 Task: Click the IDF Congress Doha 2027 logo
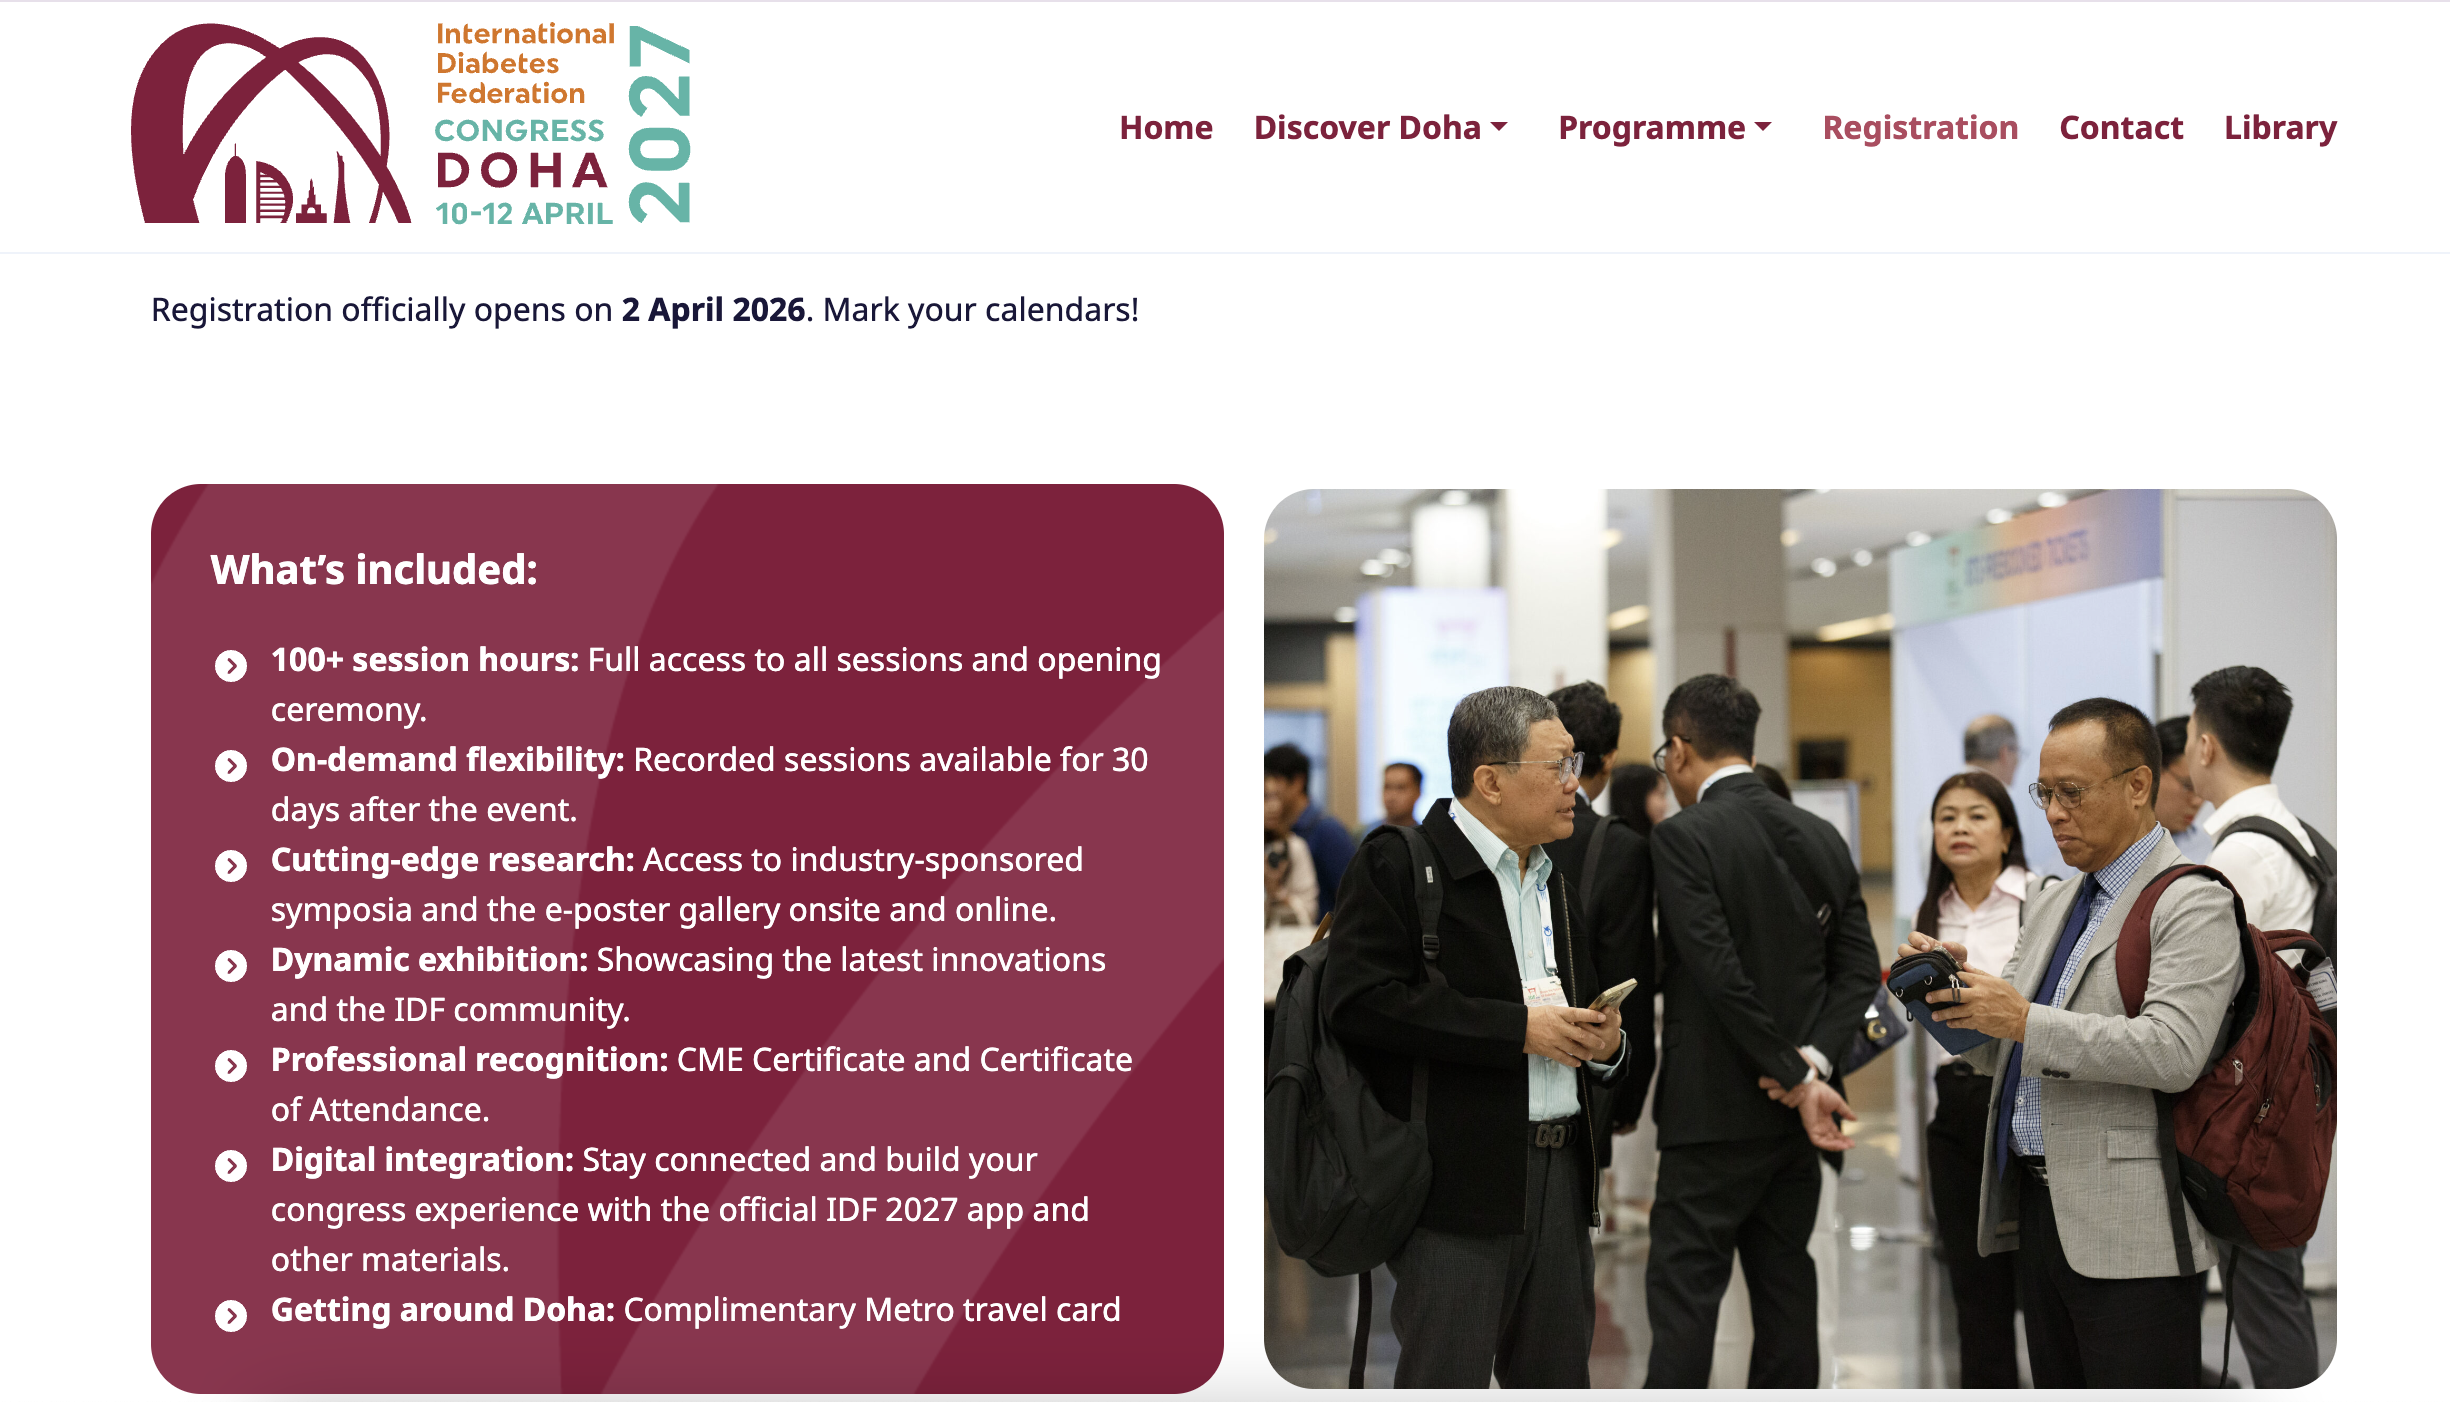pyautogui.click(x=411, y=124)
